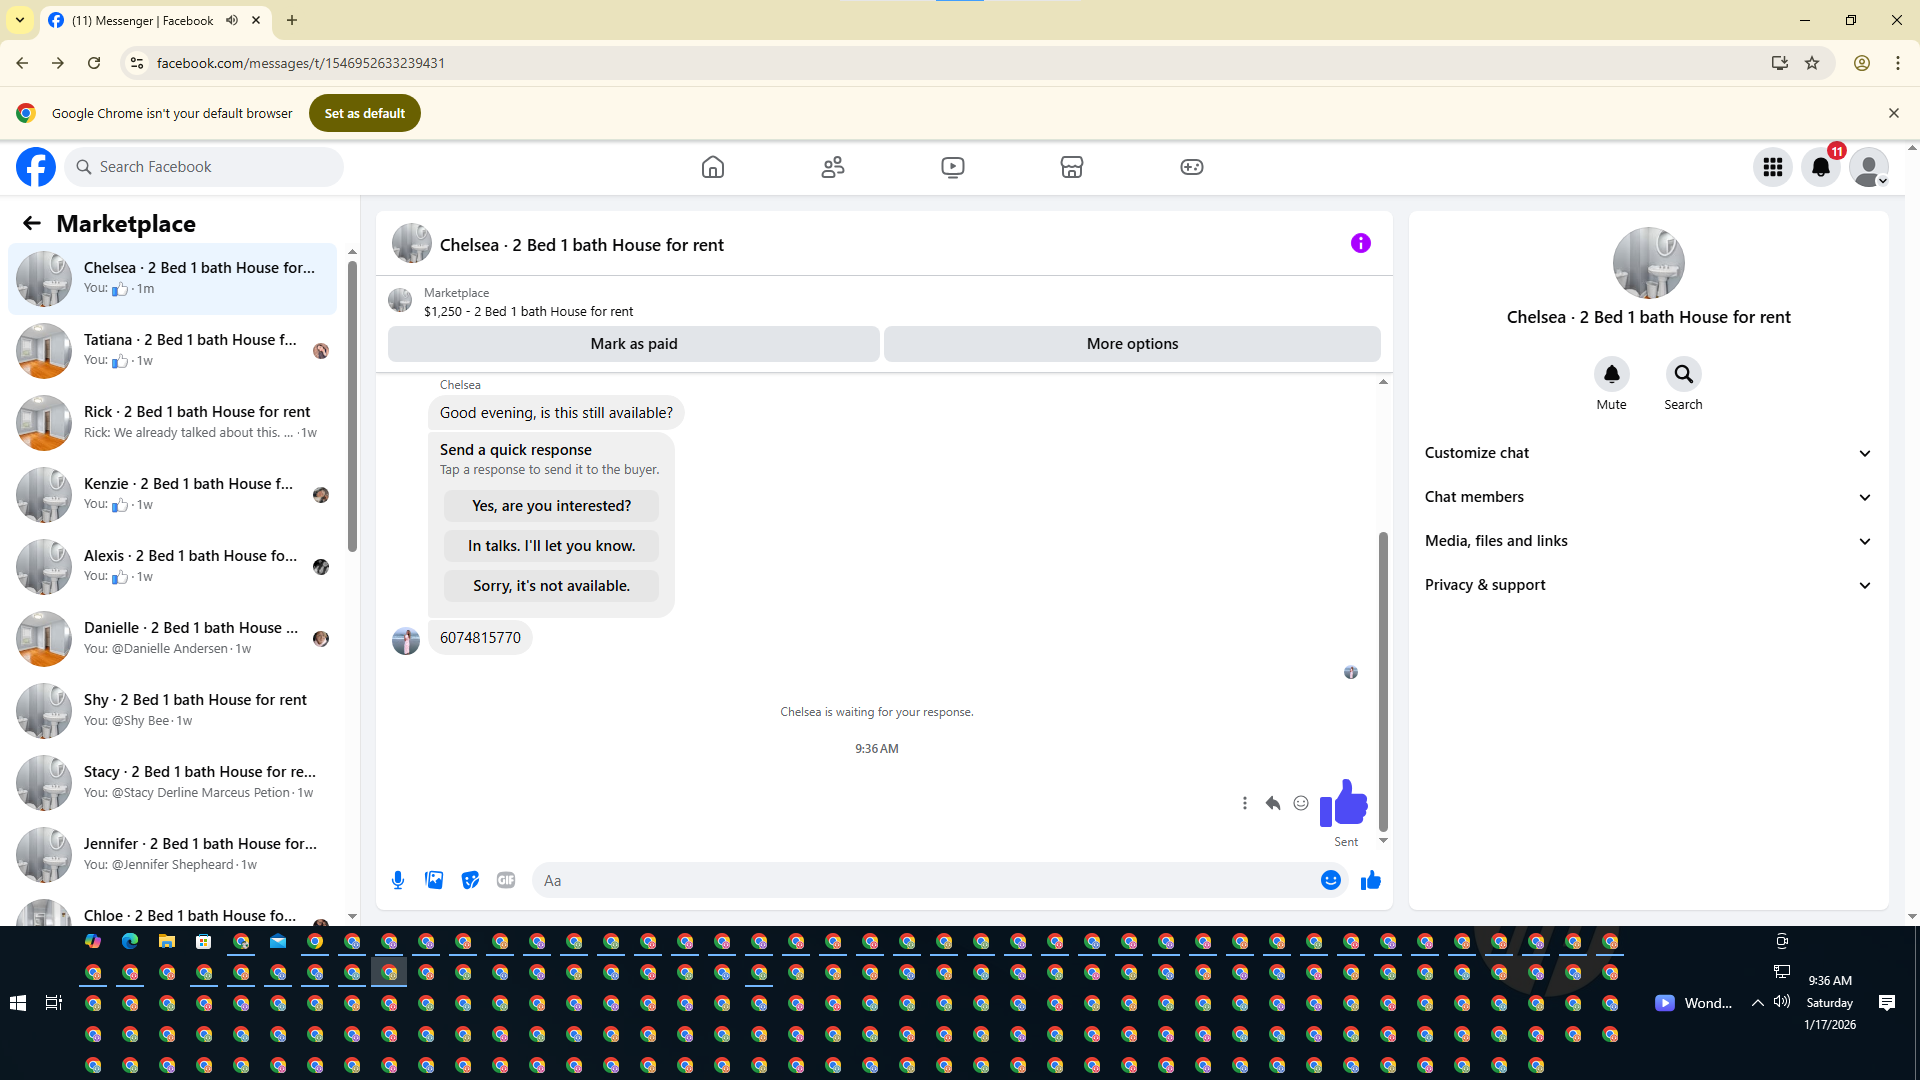Choose 'Yes, are you interested?' quick response
1920x1080 pixels.
551,506
